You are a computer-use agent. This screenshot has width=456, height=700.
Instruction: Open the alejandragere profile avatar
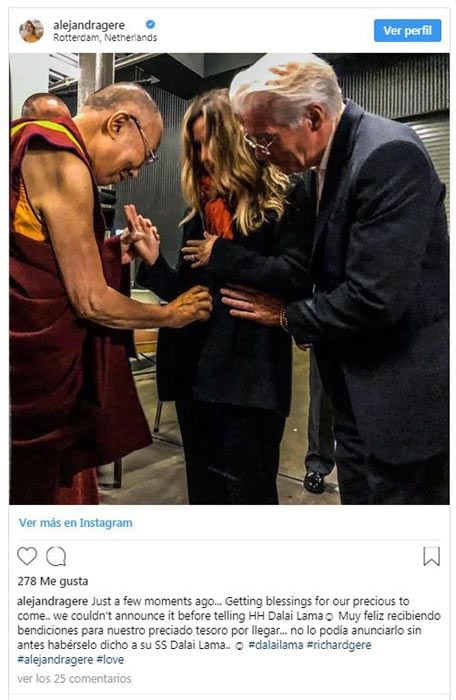coord(31,31)
